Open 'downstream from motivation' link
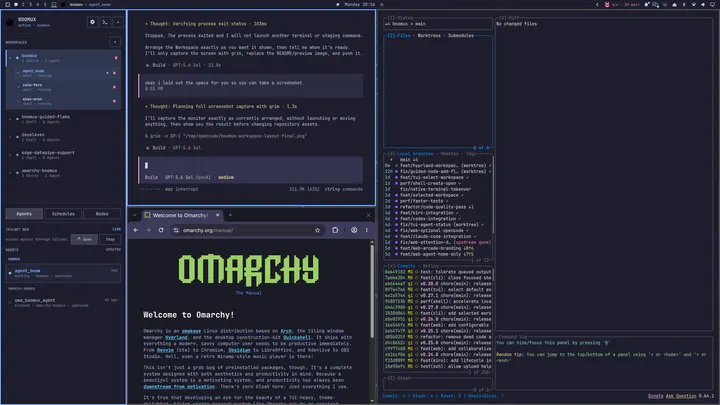Screen dimensions: 720x405 click(x=179, y=387)
